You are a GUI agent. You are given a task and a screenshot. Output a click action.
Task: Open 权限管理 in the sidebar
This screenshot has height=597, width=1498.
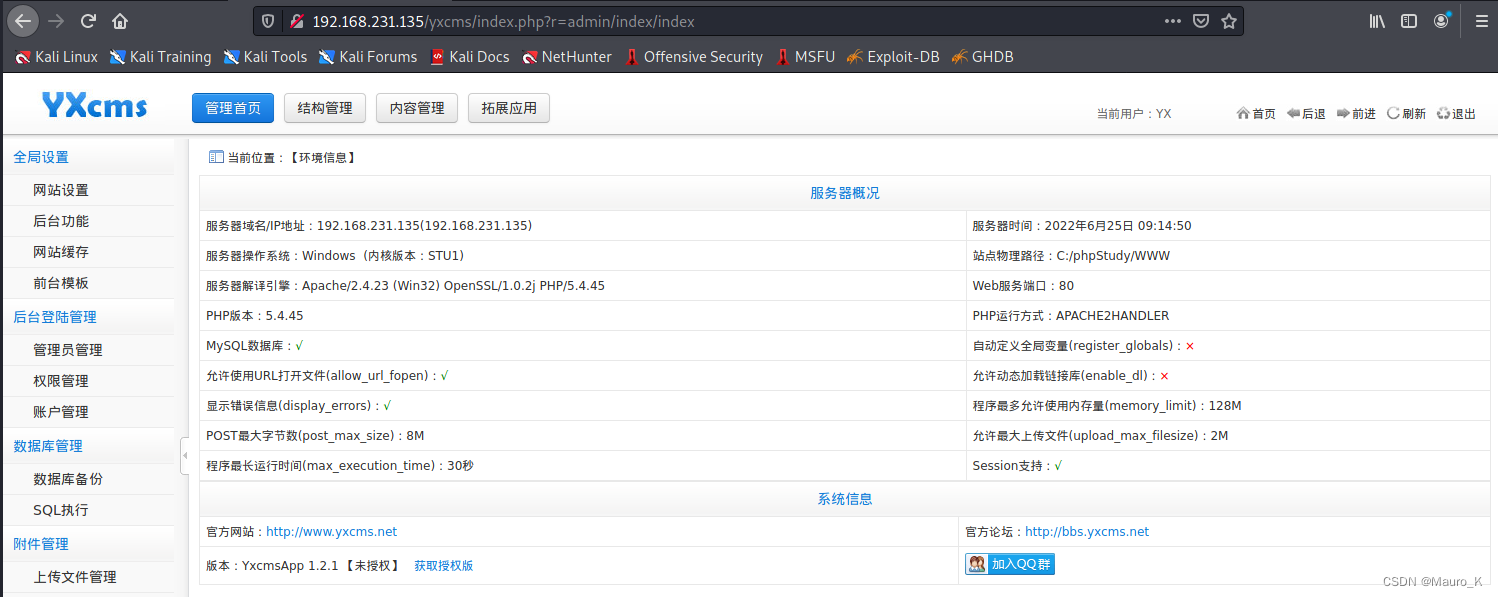pos(61,381)
